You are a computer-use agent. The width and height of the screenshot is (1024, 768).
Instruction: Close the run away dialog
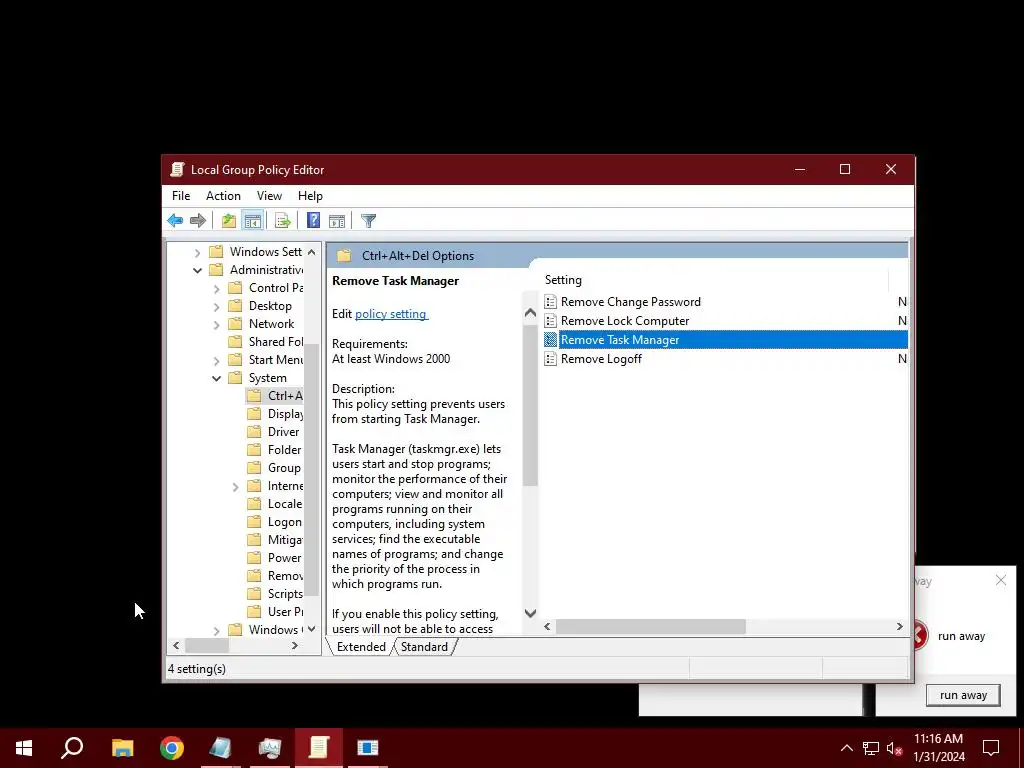tap(1000, 580)
